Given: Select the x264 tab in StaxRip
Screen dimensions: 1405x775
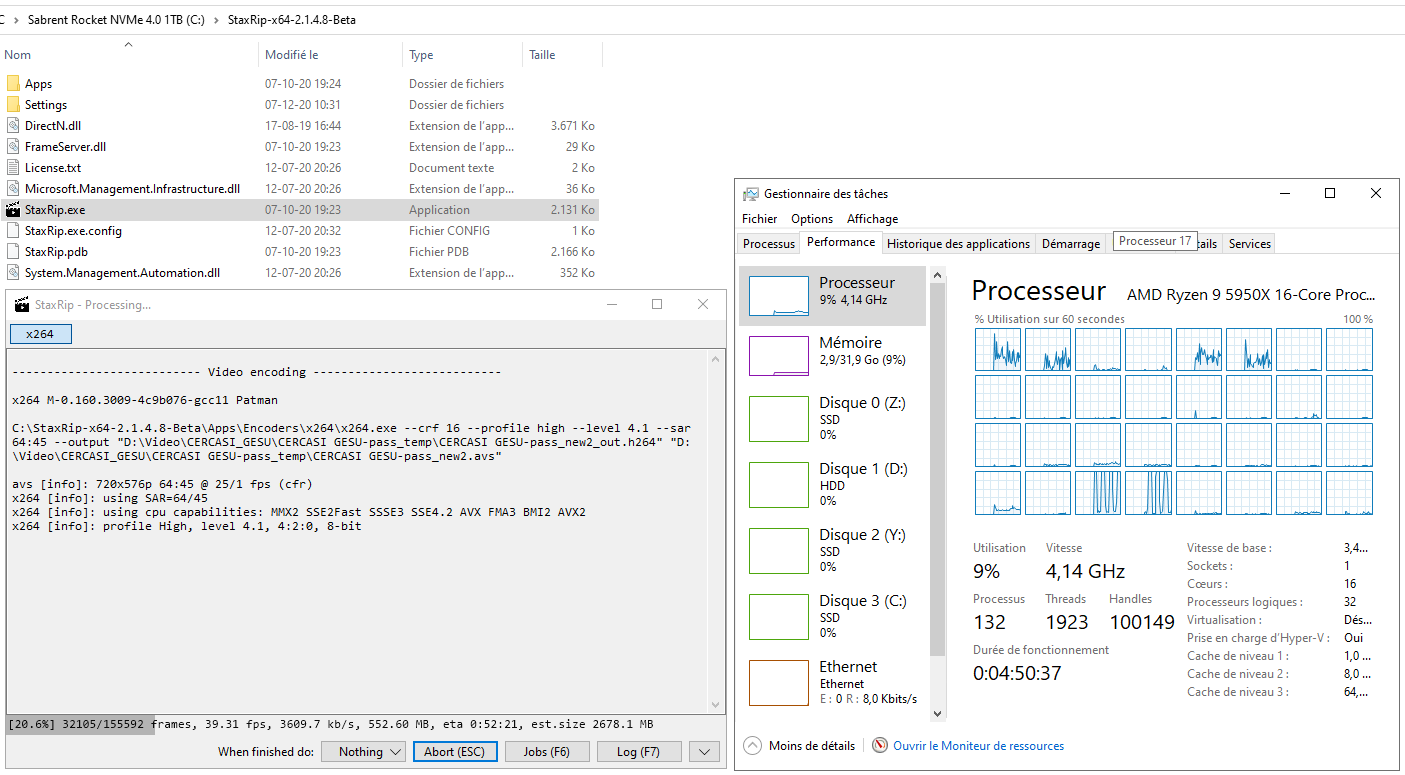Looking at the screenshot, I should (x=40, y=334).
